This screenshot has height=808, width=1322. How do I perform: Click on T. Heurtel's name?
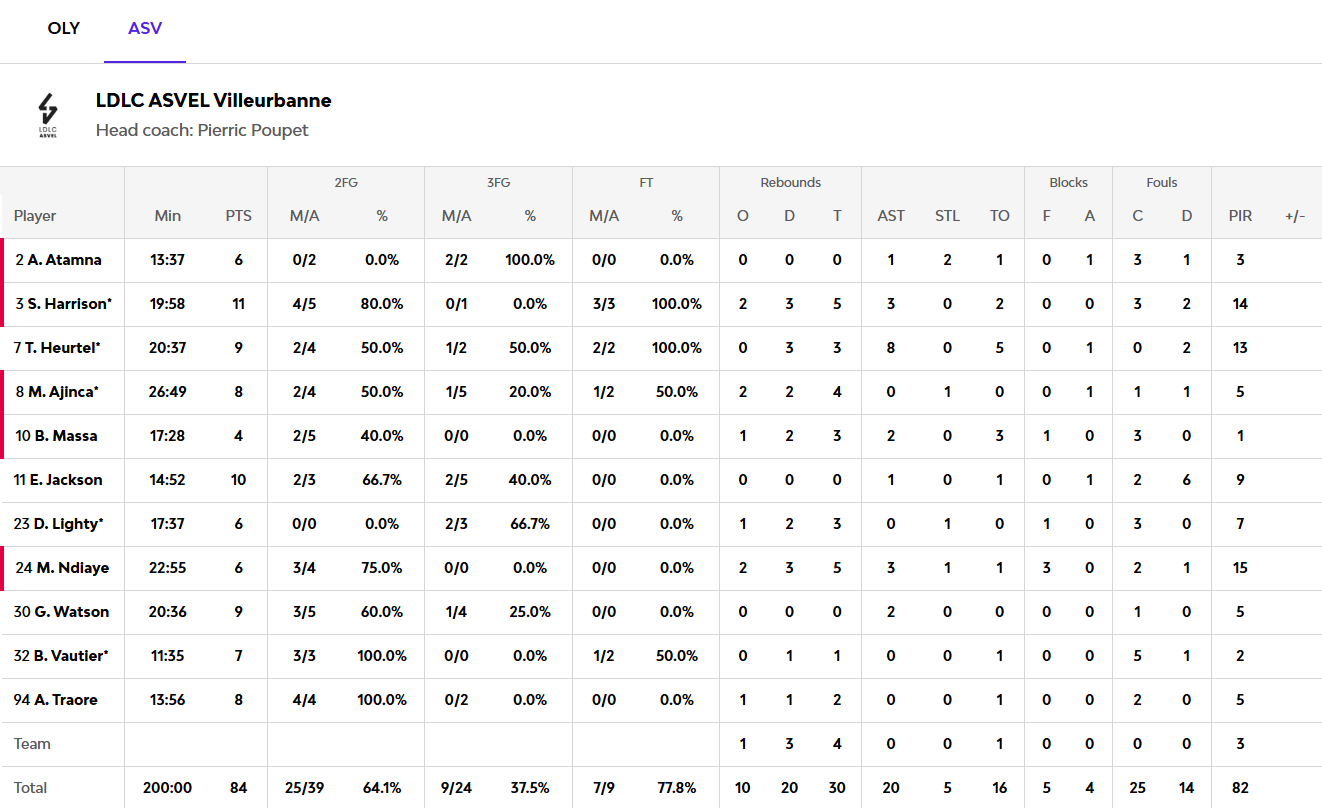pyautogui.click(x=61, y=348)
